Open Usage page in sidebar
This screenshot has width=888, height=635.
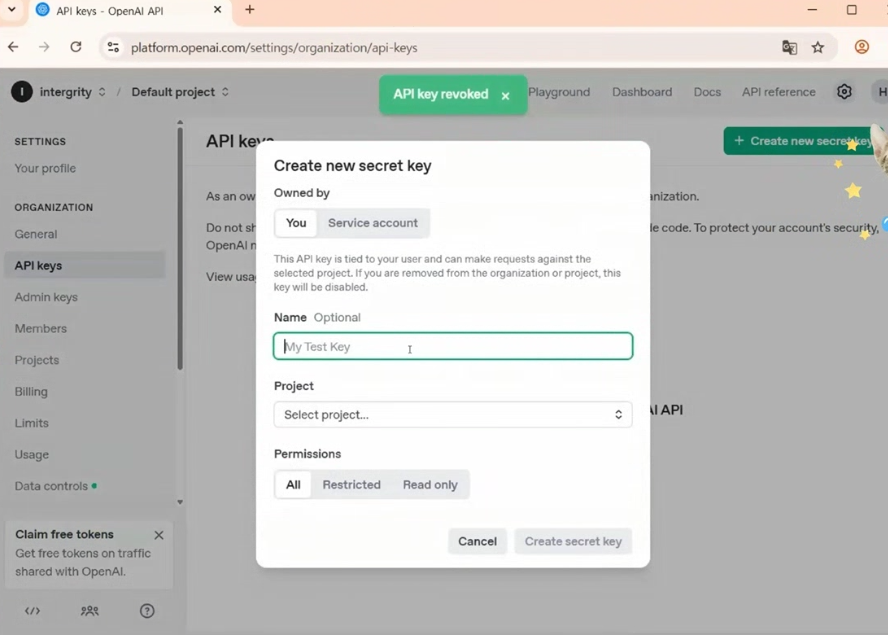[x=32, y=454]
